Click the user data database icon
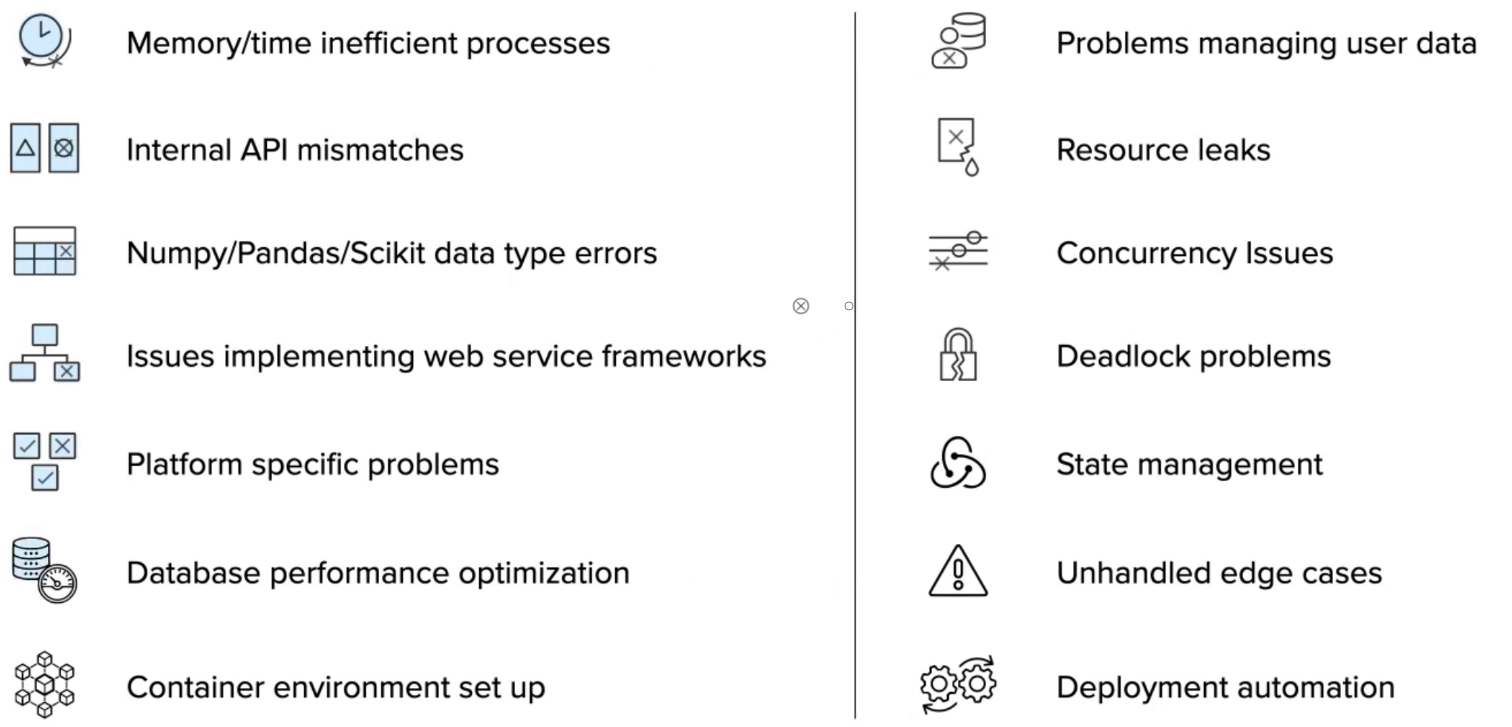 pos(957,43)
